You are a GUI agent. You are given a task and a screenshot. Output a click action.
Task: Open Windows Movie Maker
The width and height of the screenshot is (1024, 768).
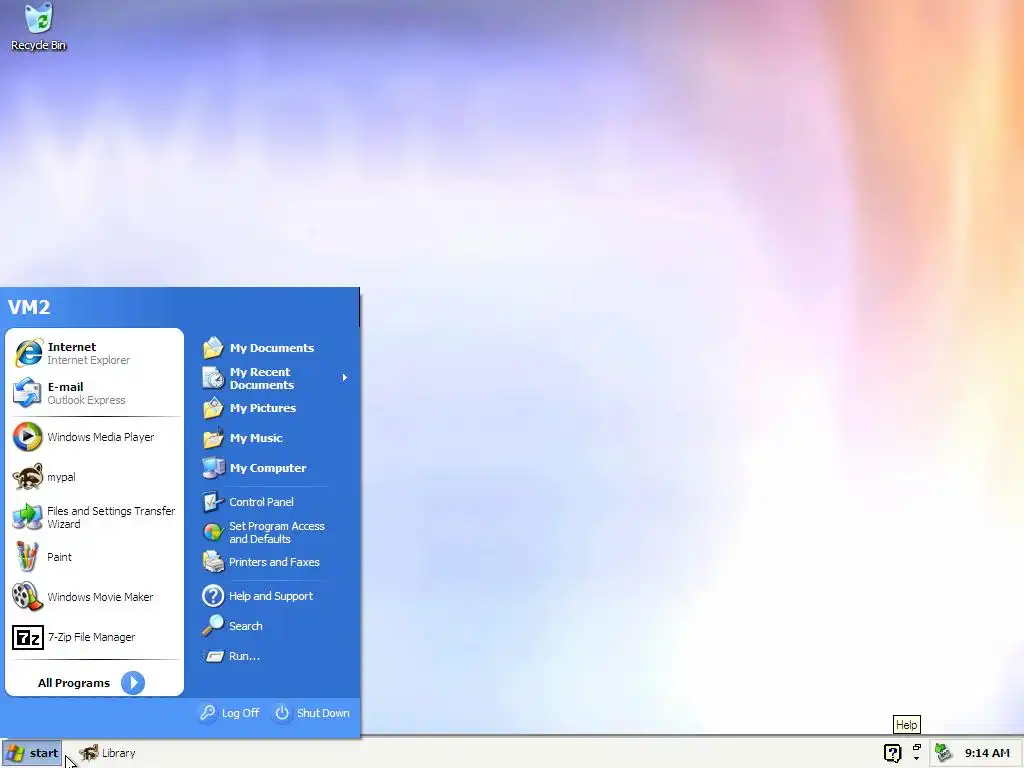(95, 597)
